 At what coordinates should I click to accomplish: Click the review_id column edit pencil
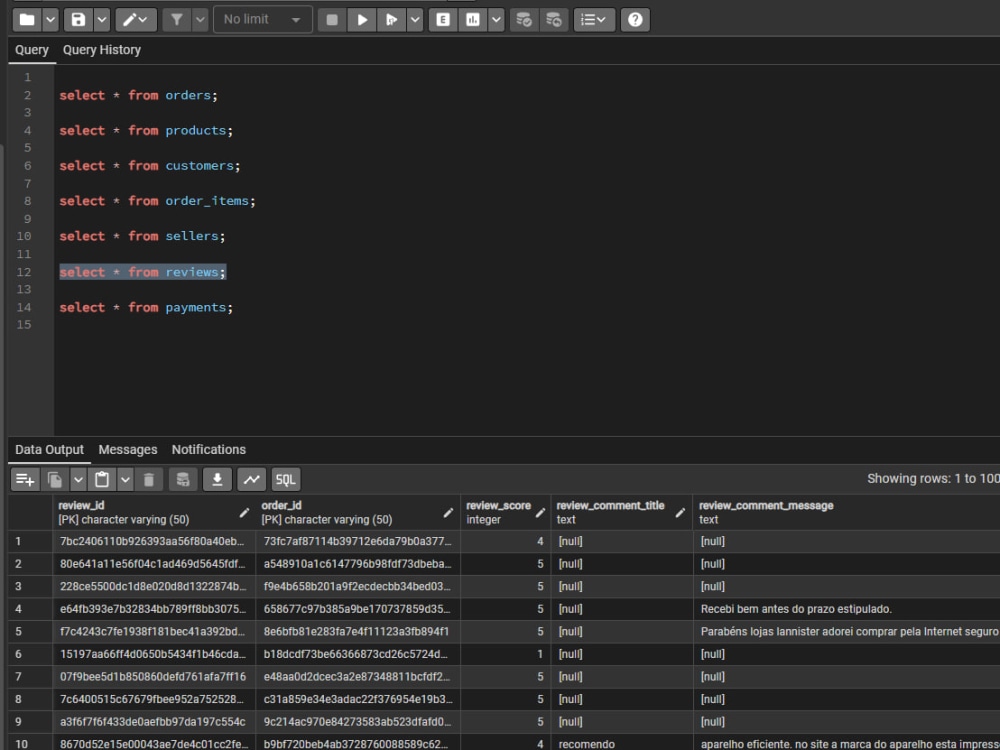pyautogui.click(x=244, y=513)
